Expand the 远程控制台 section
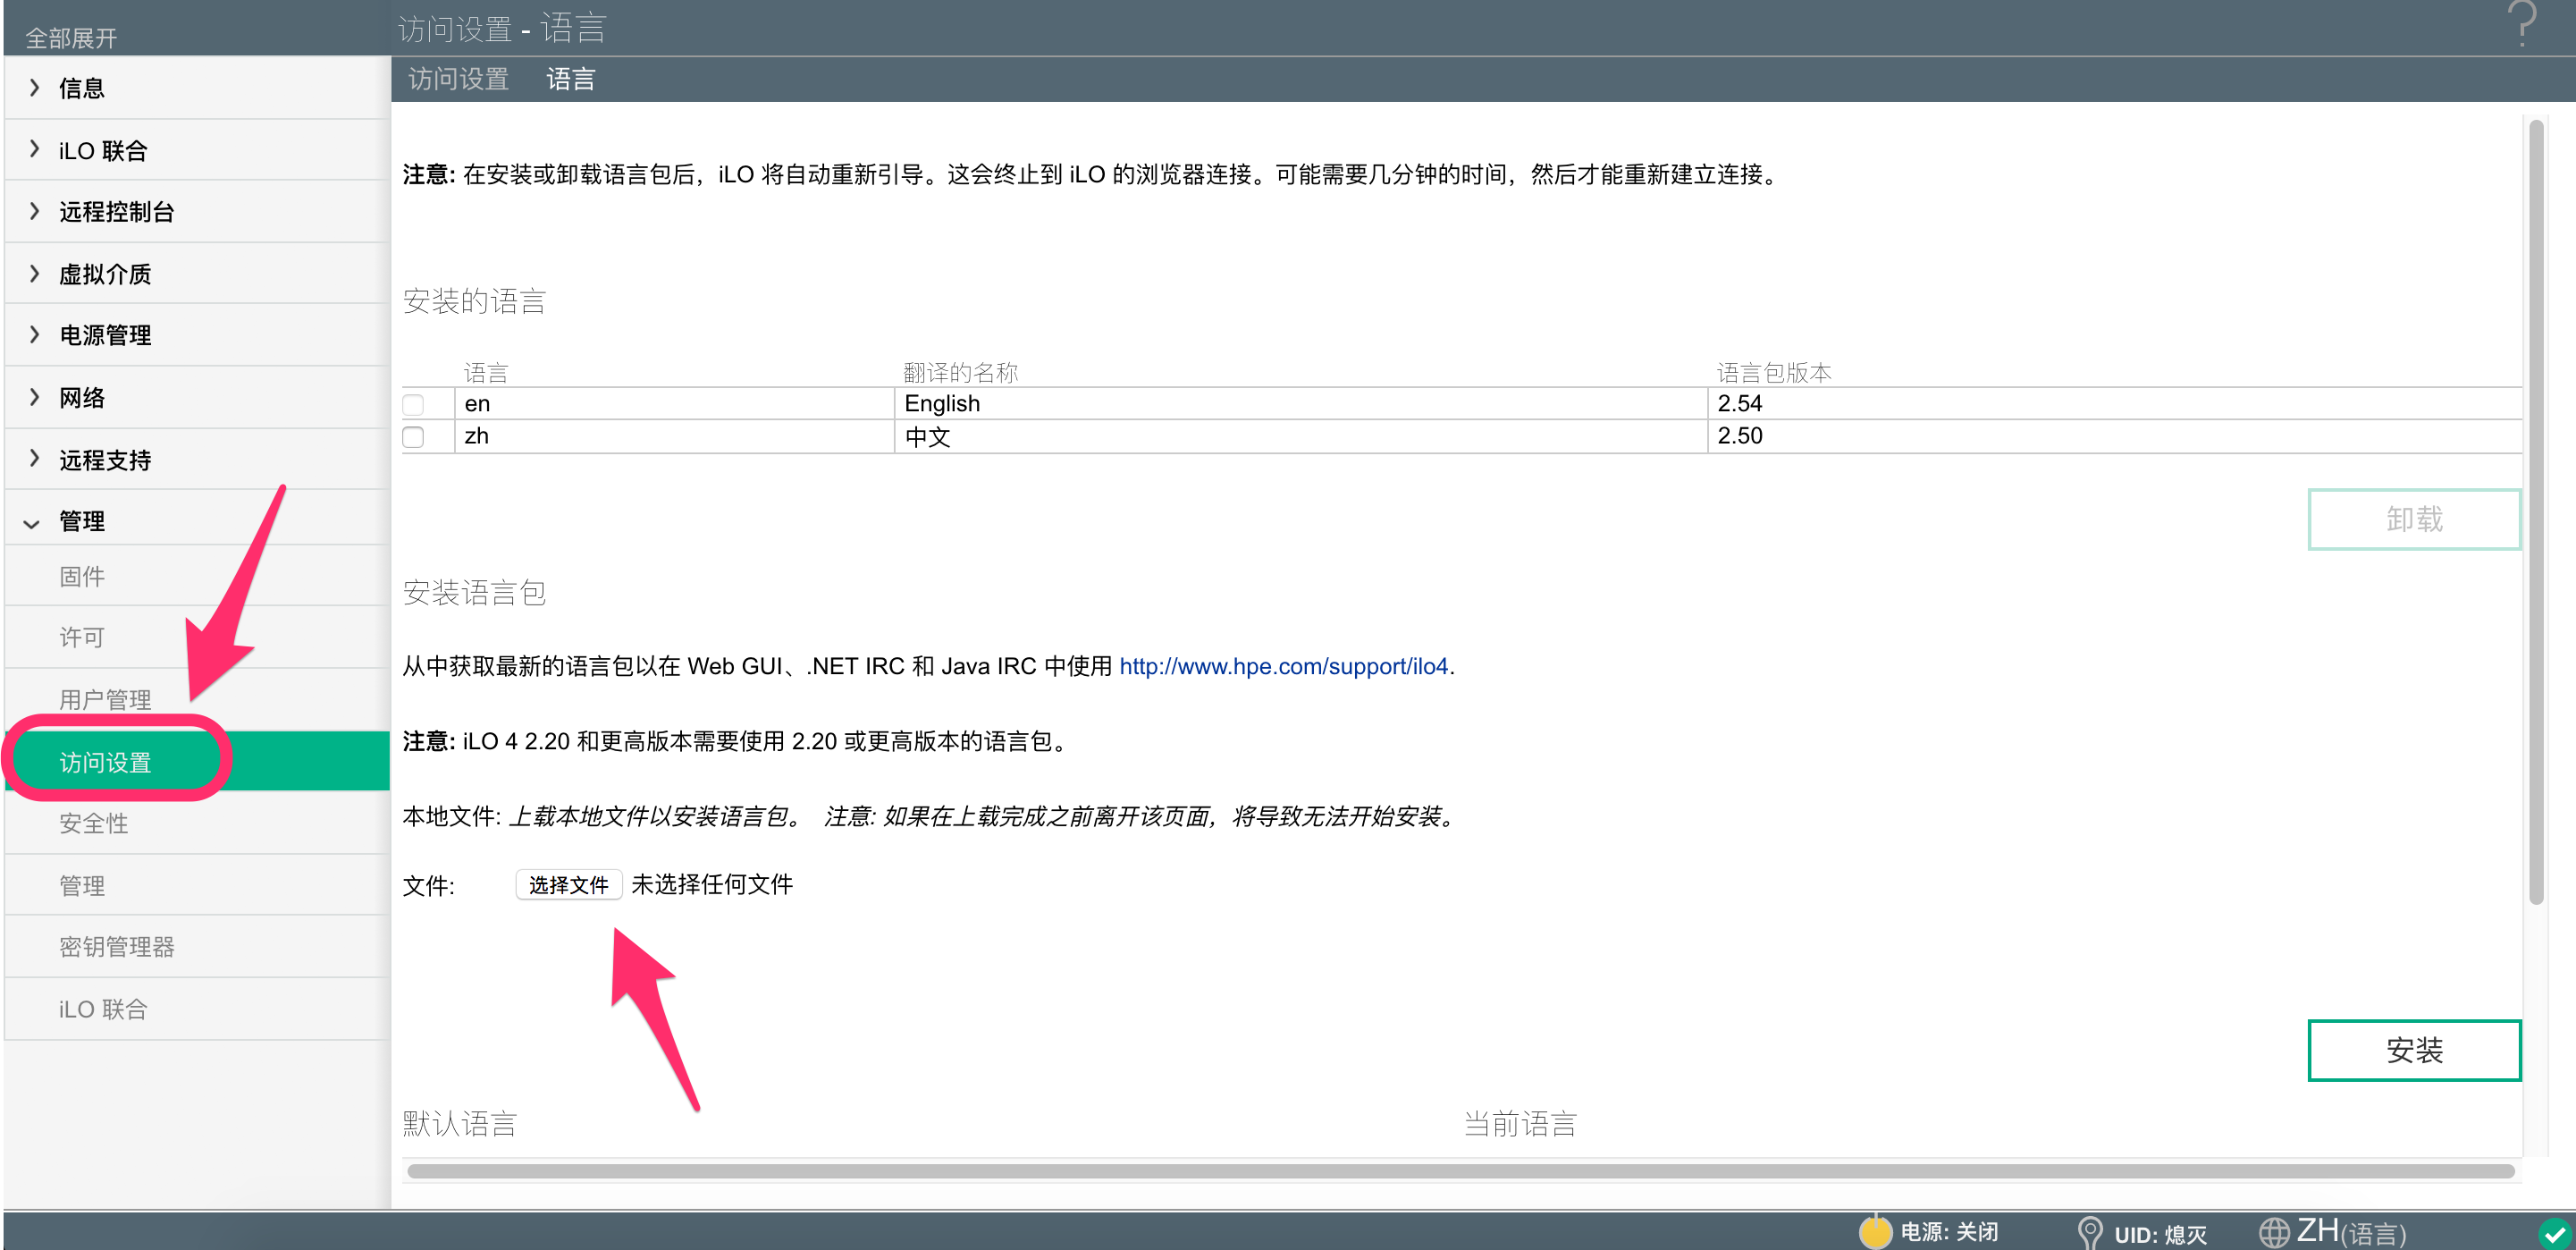The width and height of the screenshot is (2576, 1250). pyautogui.click(x=197, y=212)
